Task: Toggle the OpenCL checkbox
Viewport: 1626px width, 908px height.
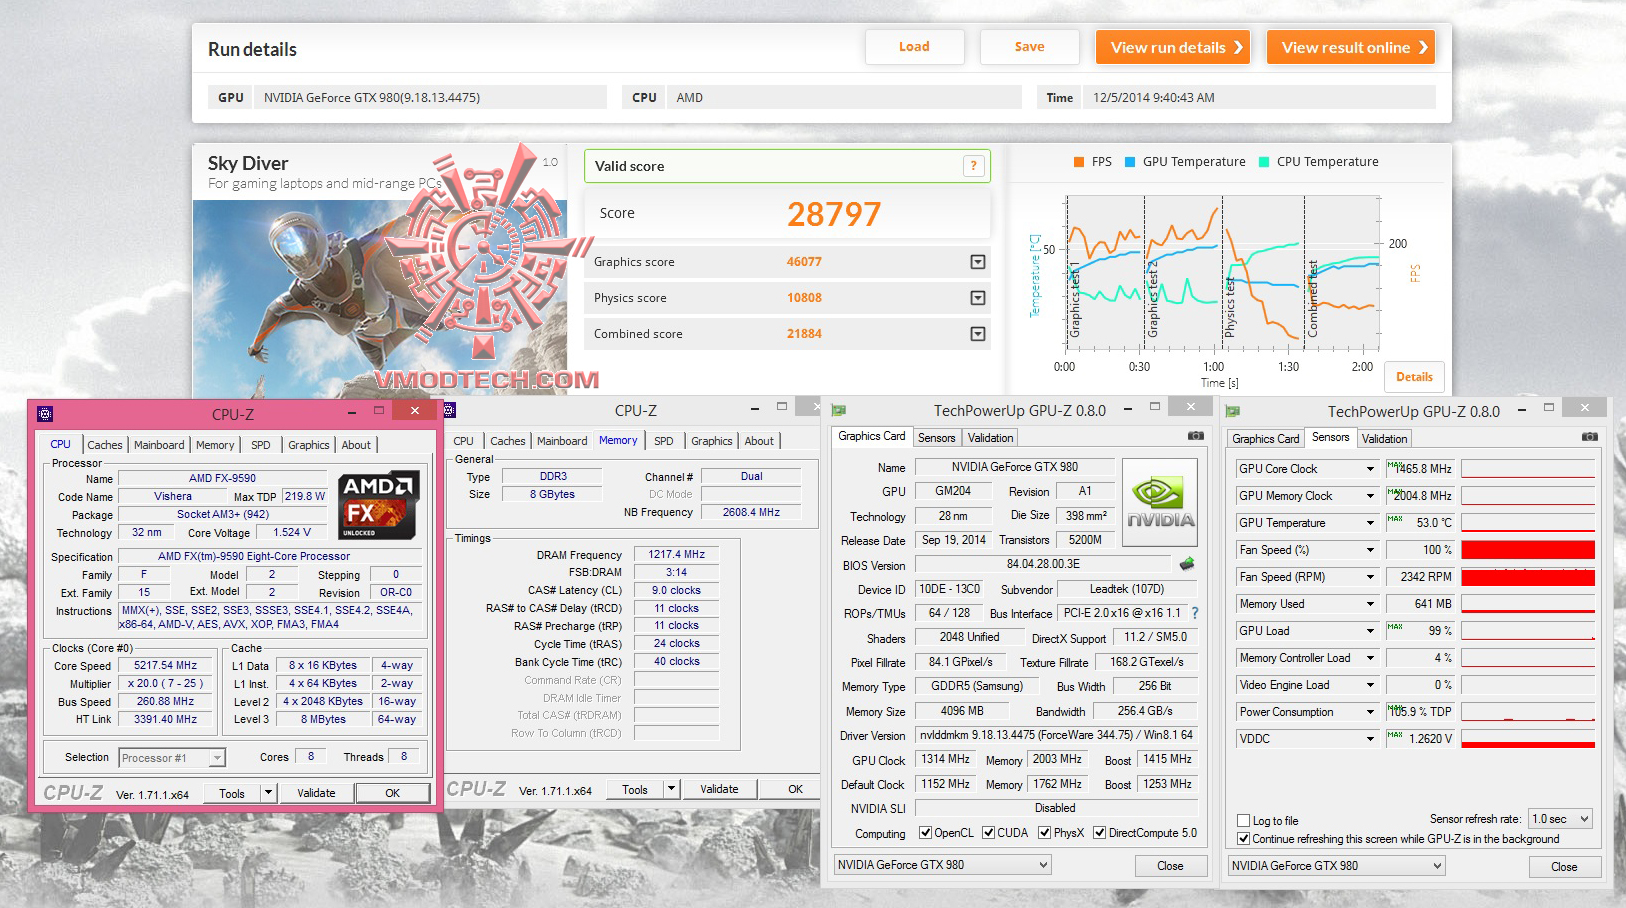Action: tap(925, 833)
